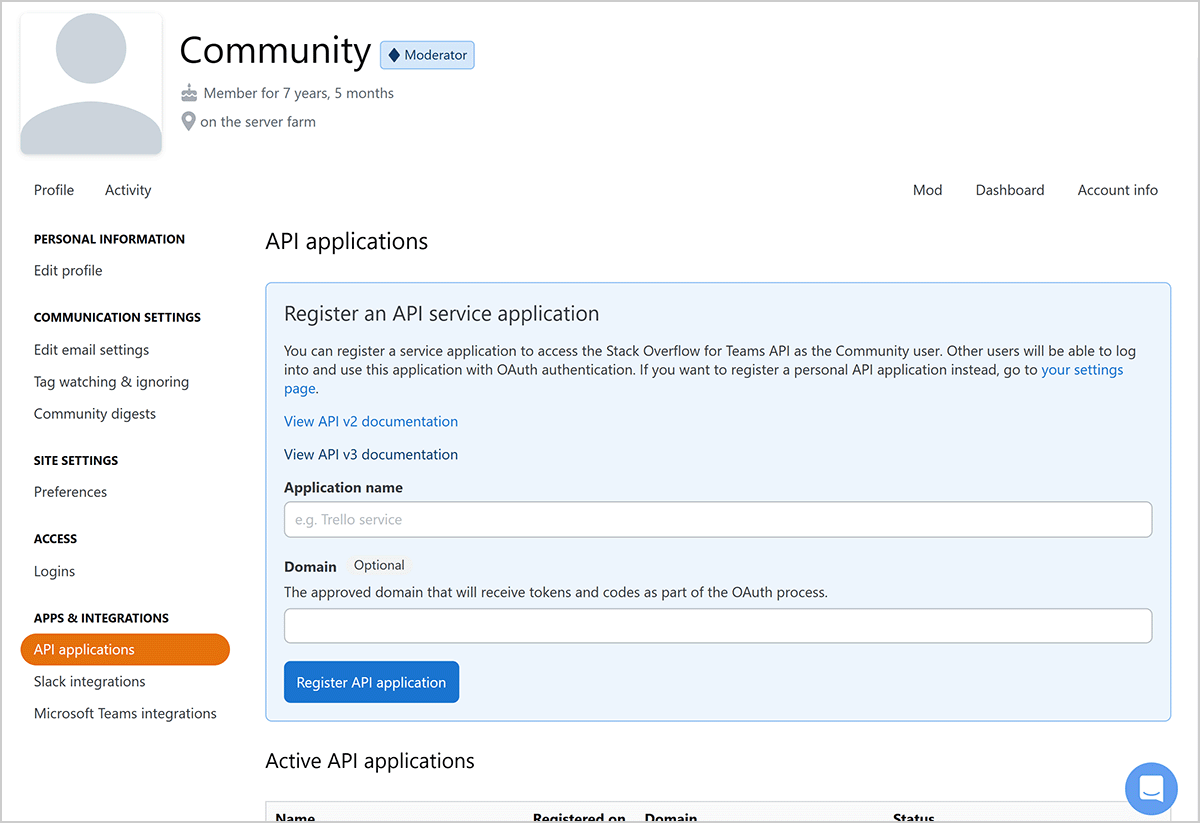Viewport: 1200px width, 823px height.
Task: Click the member-since cake icon
Action: pos(189,93)
